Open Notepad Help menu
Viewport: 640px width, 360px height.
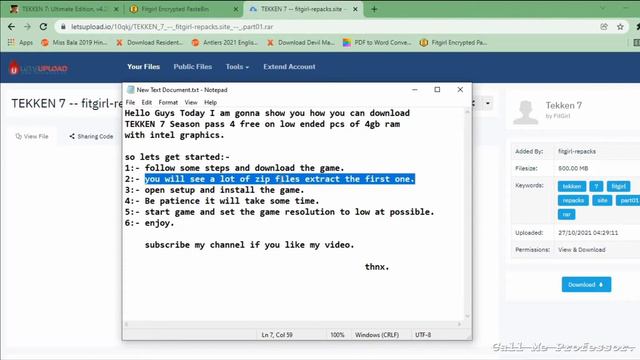210,102
